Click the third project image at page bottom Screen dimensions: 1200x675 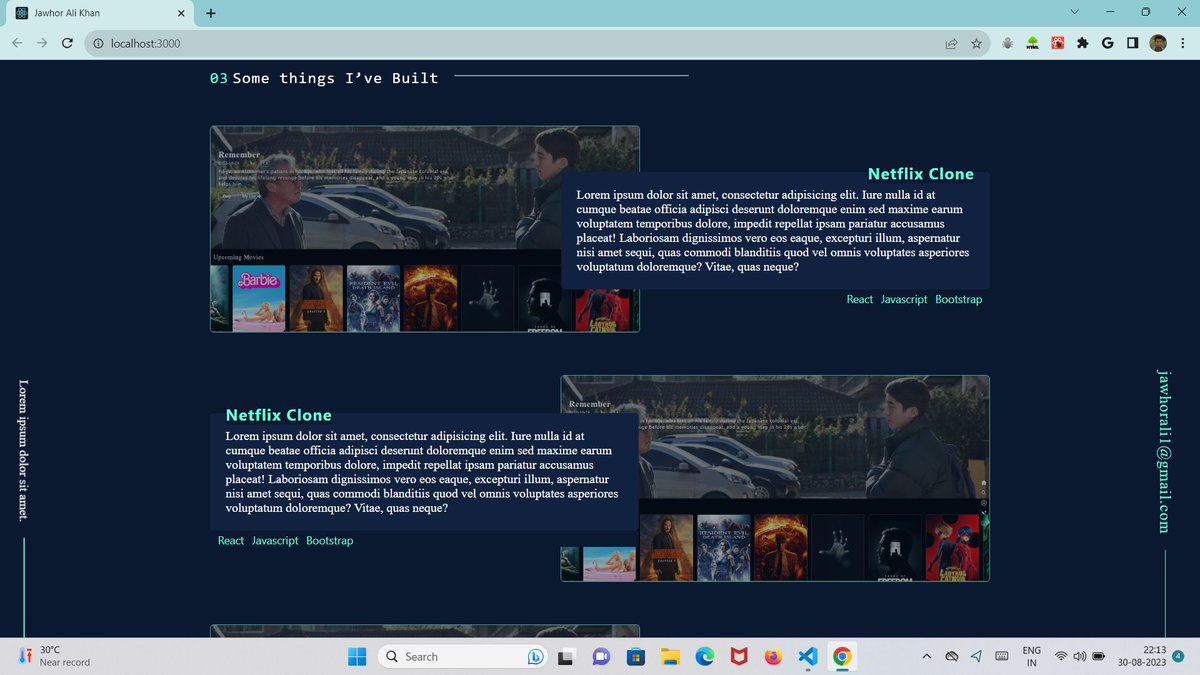425,631
